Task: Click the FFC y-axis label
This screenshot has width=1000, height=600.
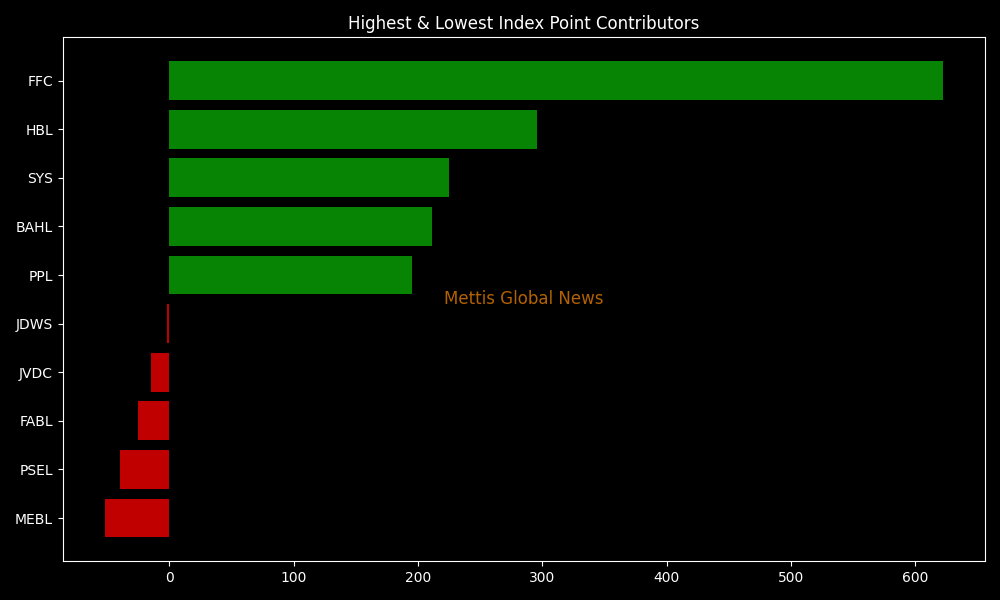Action: (x=40, y=82)
